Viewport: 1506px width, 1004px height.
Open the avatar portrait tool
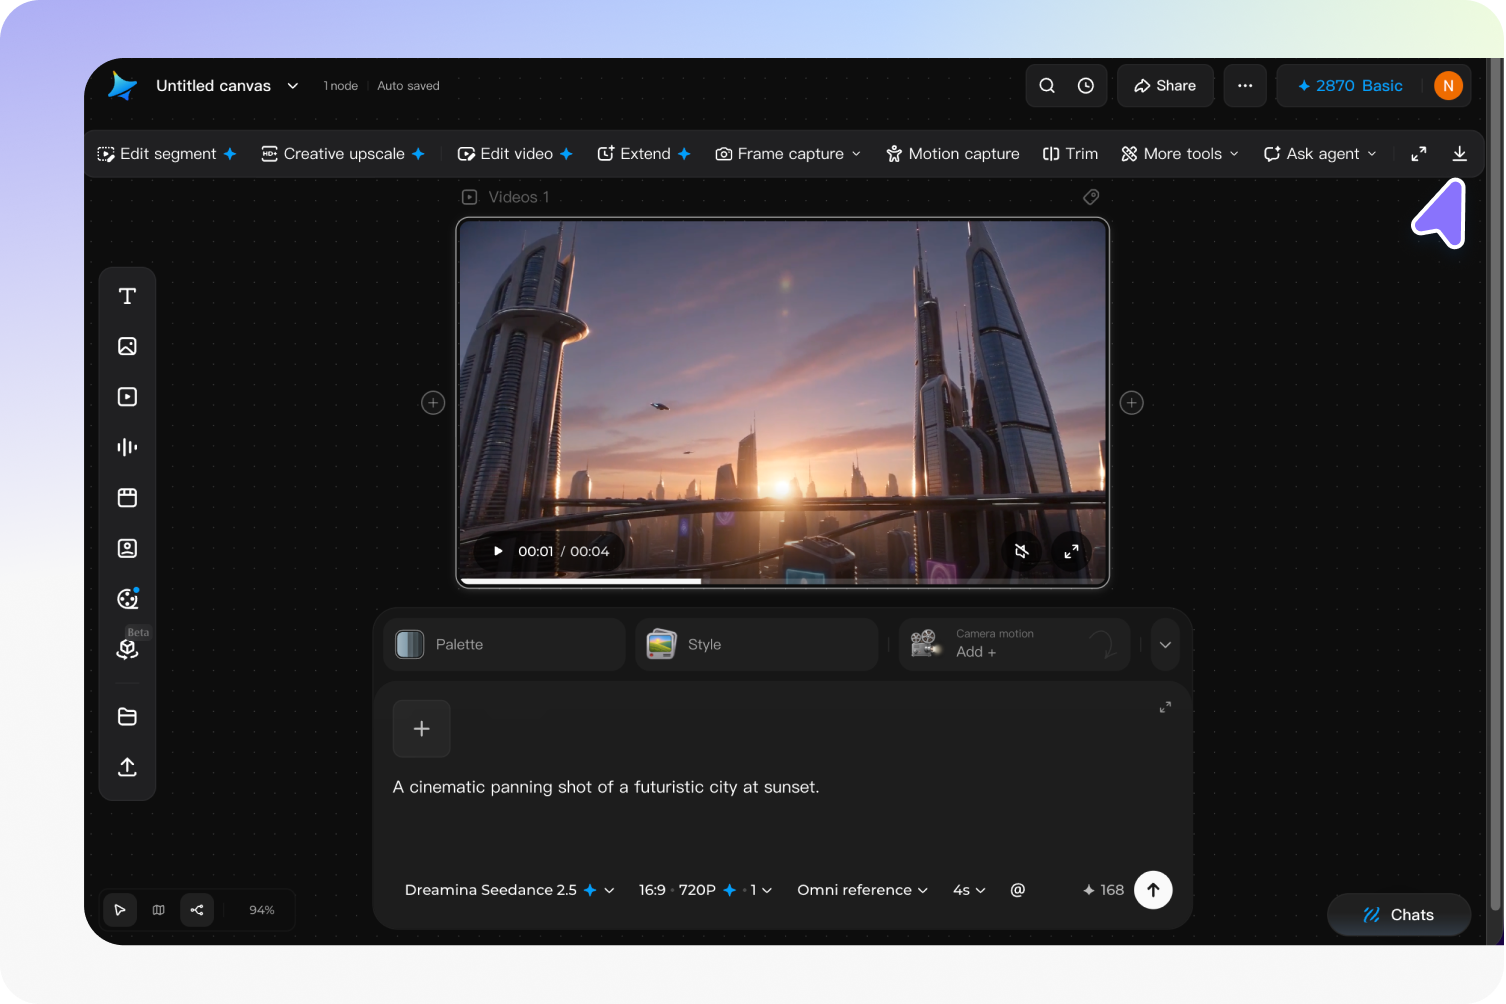pos(127,548)
